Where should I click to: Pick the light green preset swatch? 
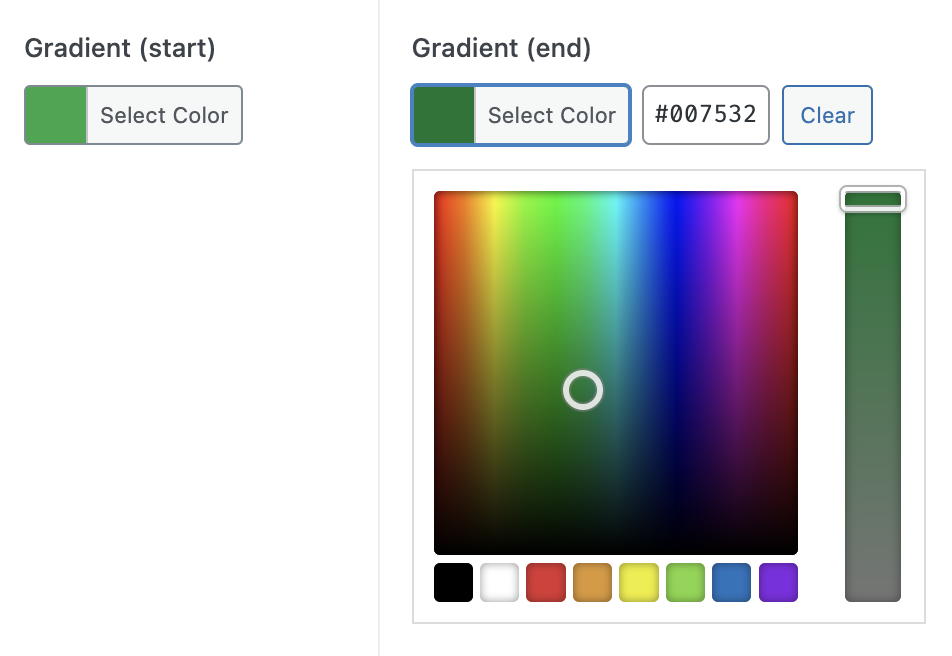pyautogui.click(x=684, y=582)
